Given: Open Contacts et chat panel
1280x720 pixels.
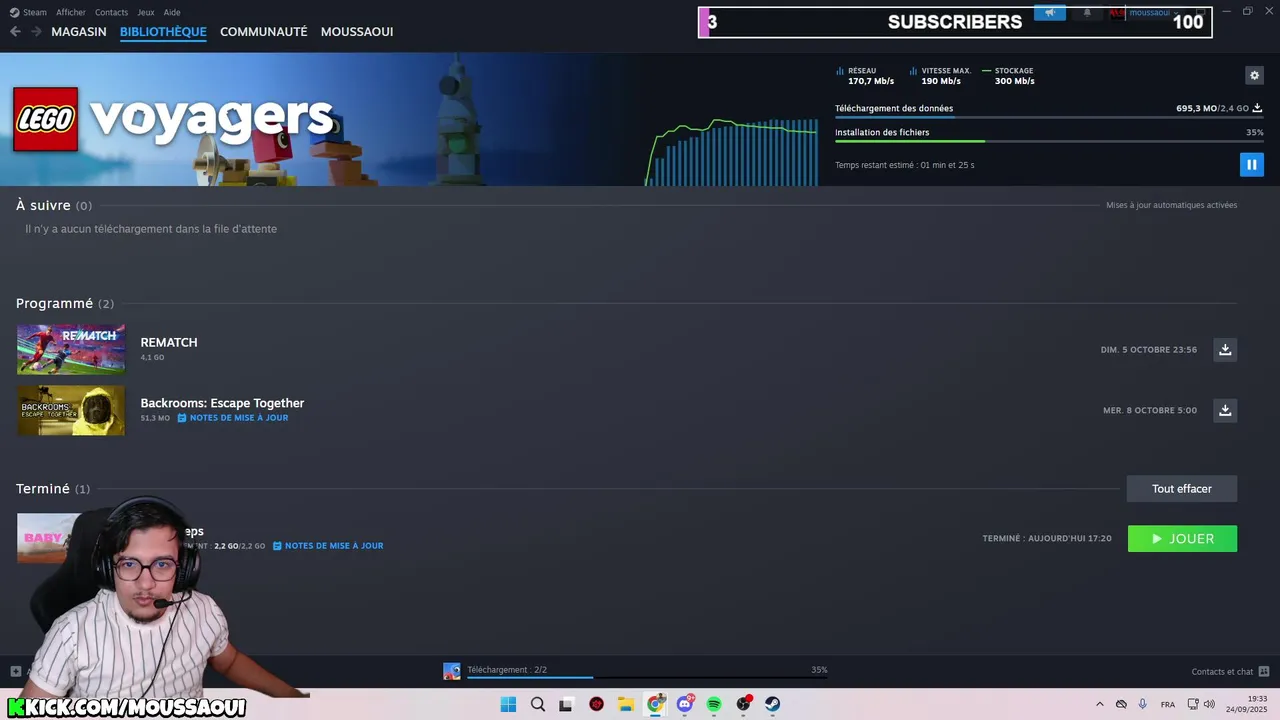Looking at the screenshot, I should (x=1222, y=672).
